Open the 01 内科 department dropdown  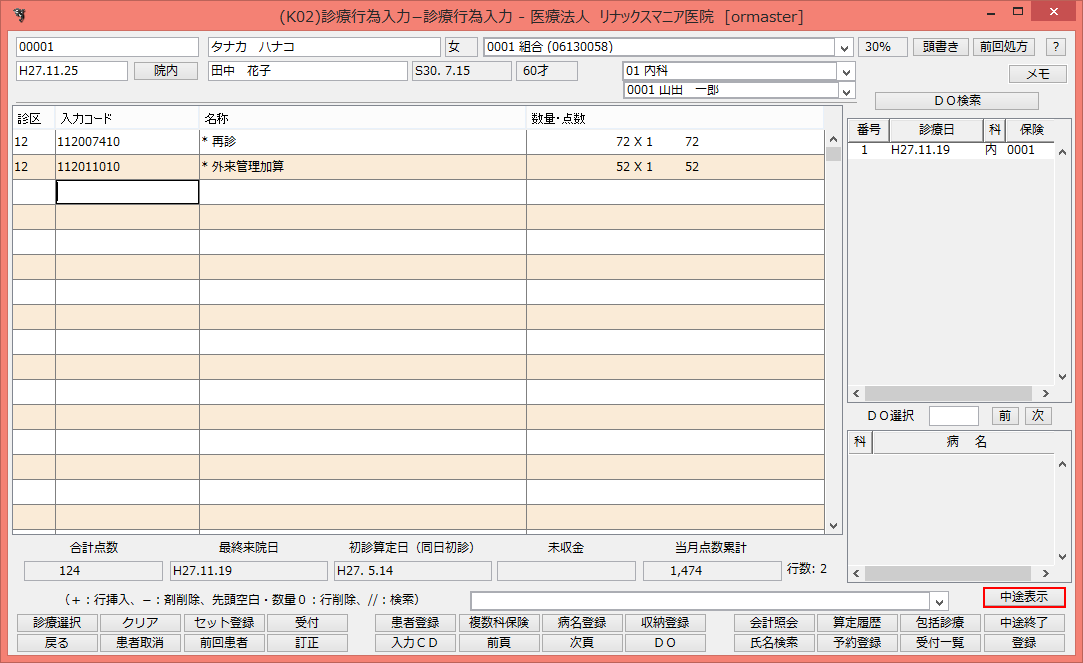(845, 71)
